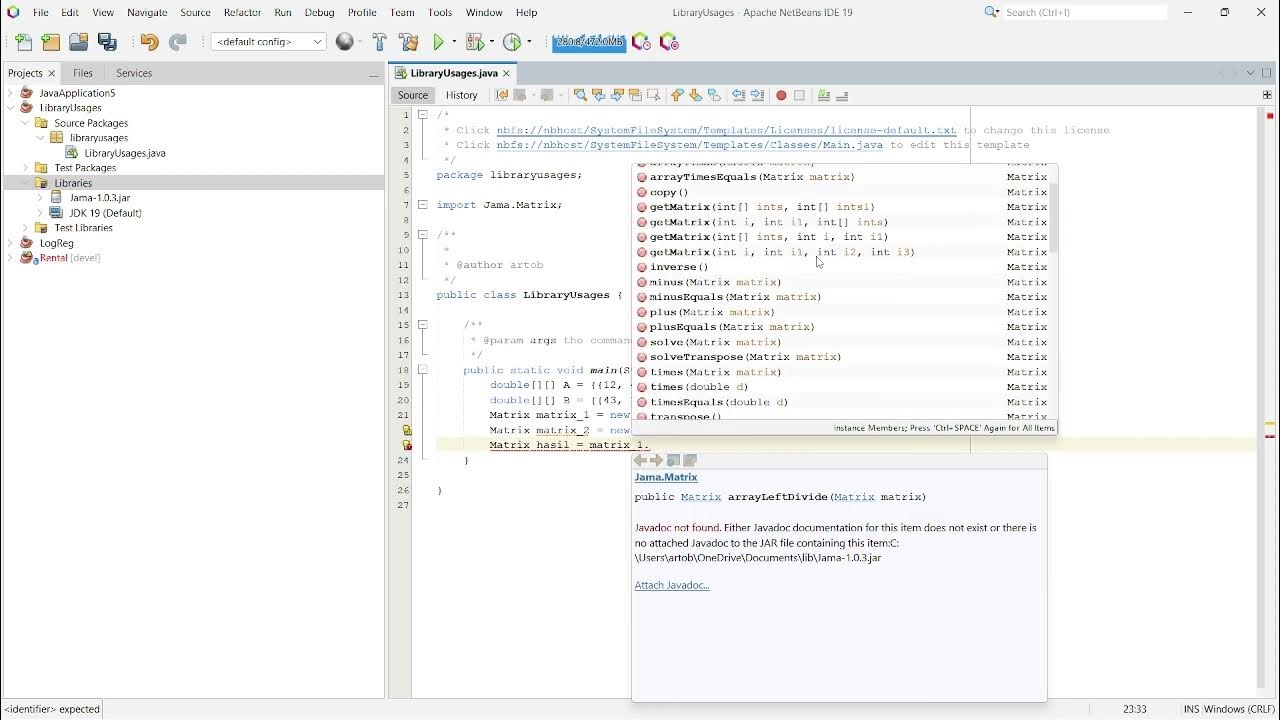Click the Find Previous Occurrence icon
The width and height of the screenshot is (1280, 720).
598,95
